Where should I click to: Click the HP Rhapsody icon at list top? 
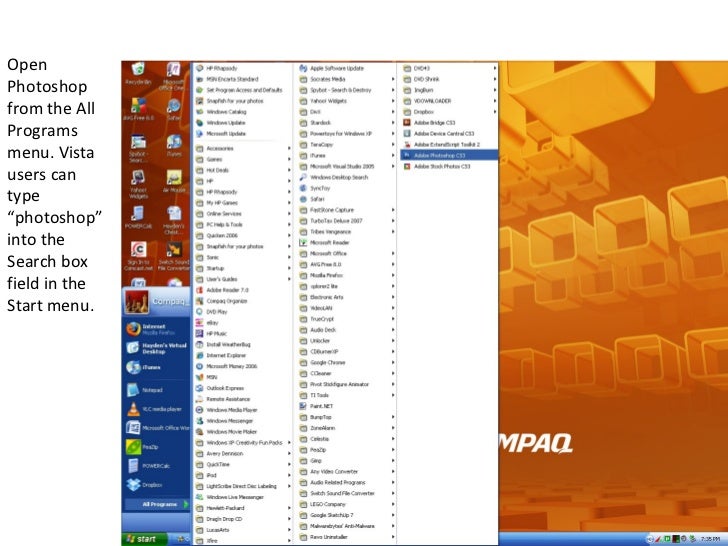[200, 68]
